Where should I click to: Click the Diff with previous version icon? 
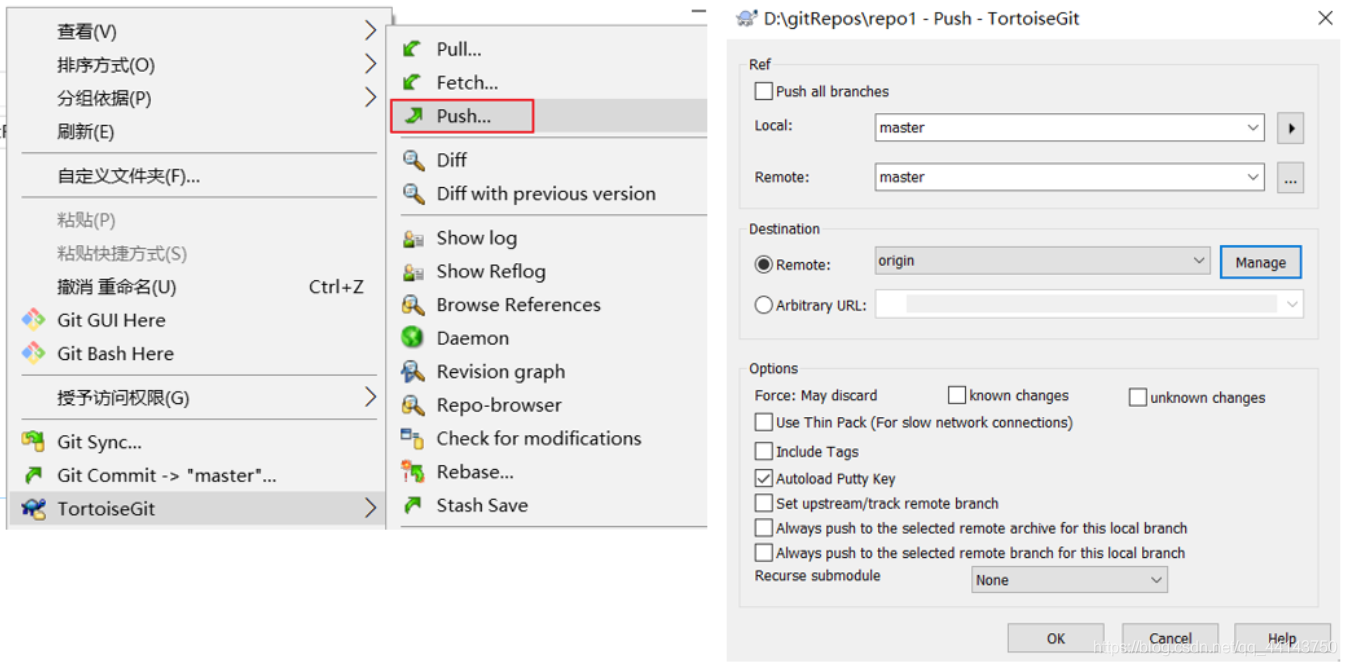[412, 193]
